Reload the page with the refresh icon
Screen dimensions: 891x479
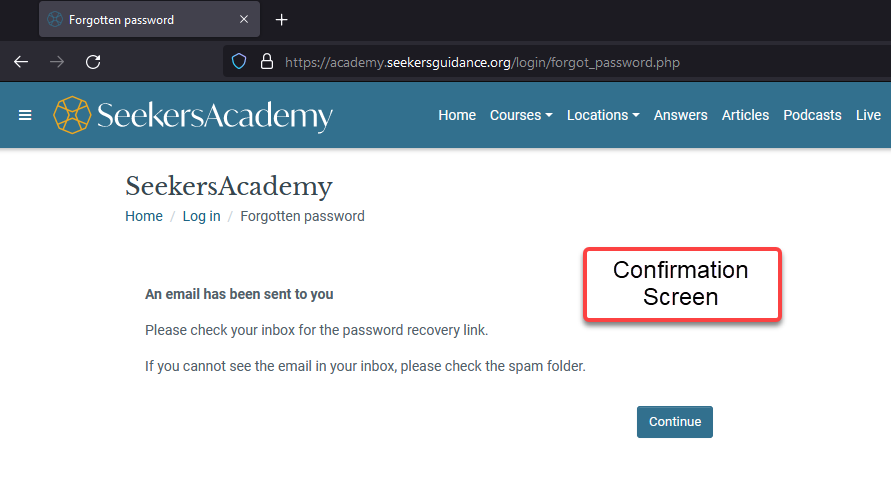93,62
